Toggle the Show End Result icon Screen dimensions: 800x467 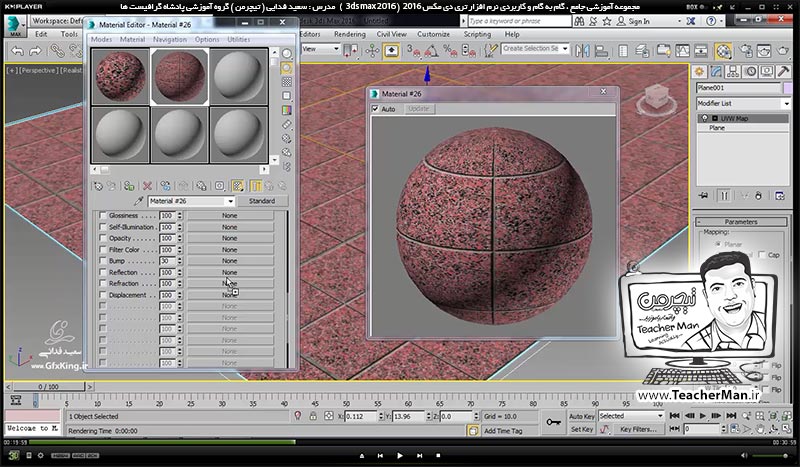(256, 186)
